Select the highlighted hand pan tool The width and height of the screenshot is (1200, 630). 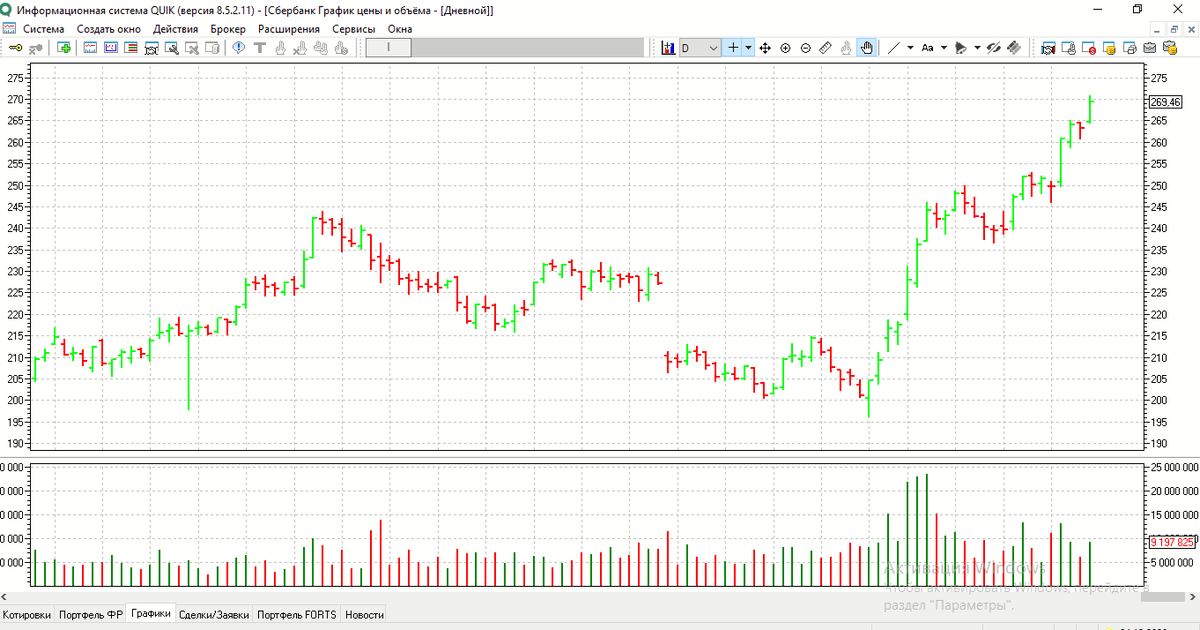pyautogui.click(x=867, y=47)
